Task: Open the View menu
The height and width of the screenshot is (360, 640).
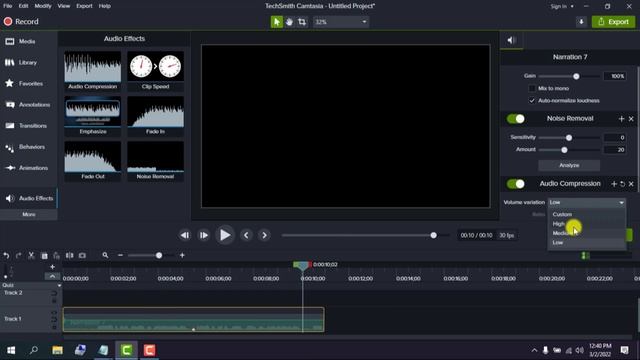Action: [64, 6]
